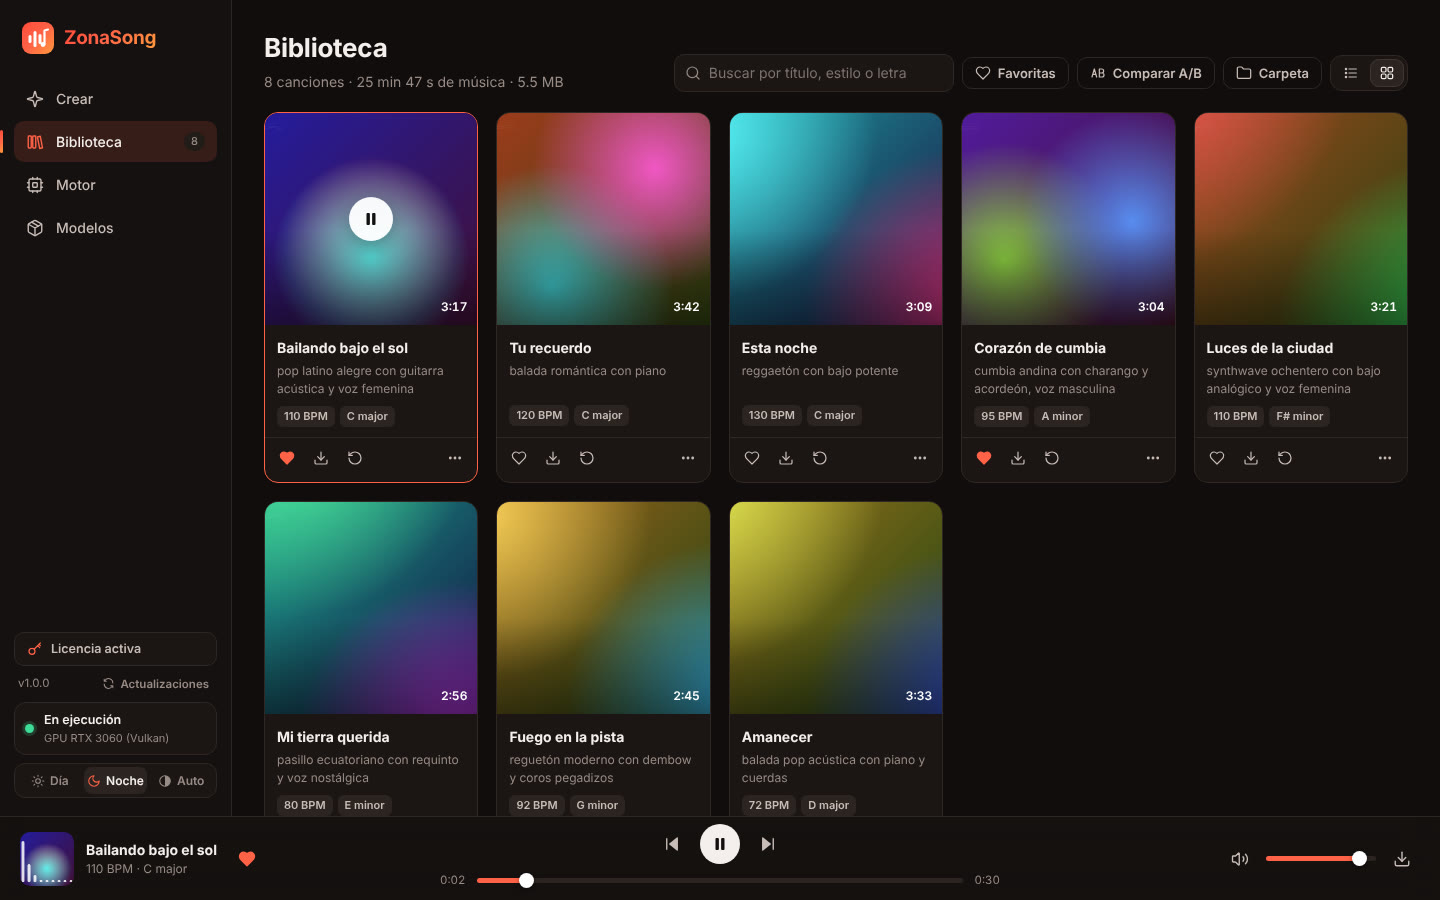Download the Tu recuerdo song
Image resolution: width=1440 pixels, height=900 pixels.
coord(553,458)
